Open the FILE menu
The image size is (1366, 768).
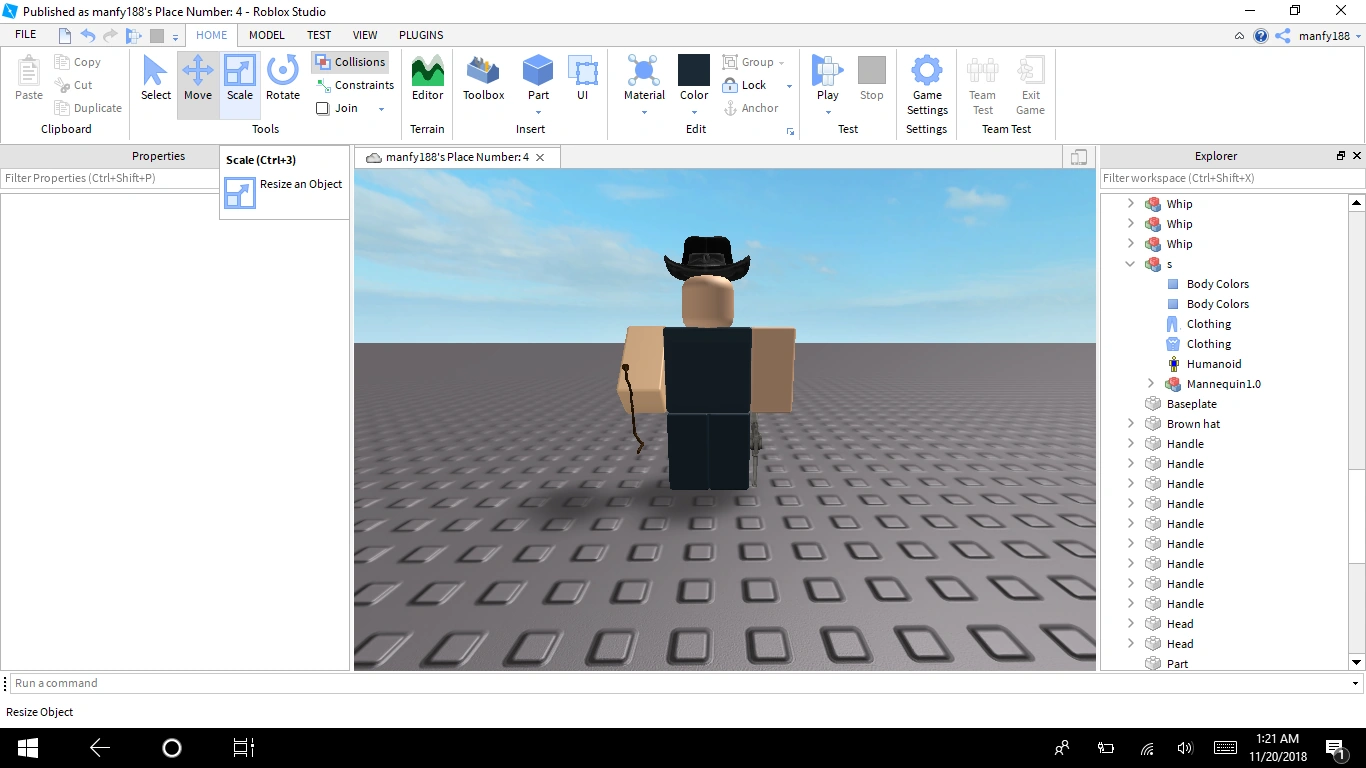click(24, 33)
